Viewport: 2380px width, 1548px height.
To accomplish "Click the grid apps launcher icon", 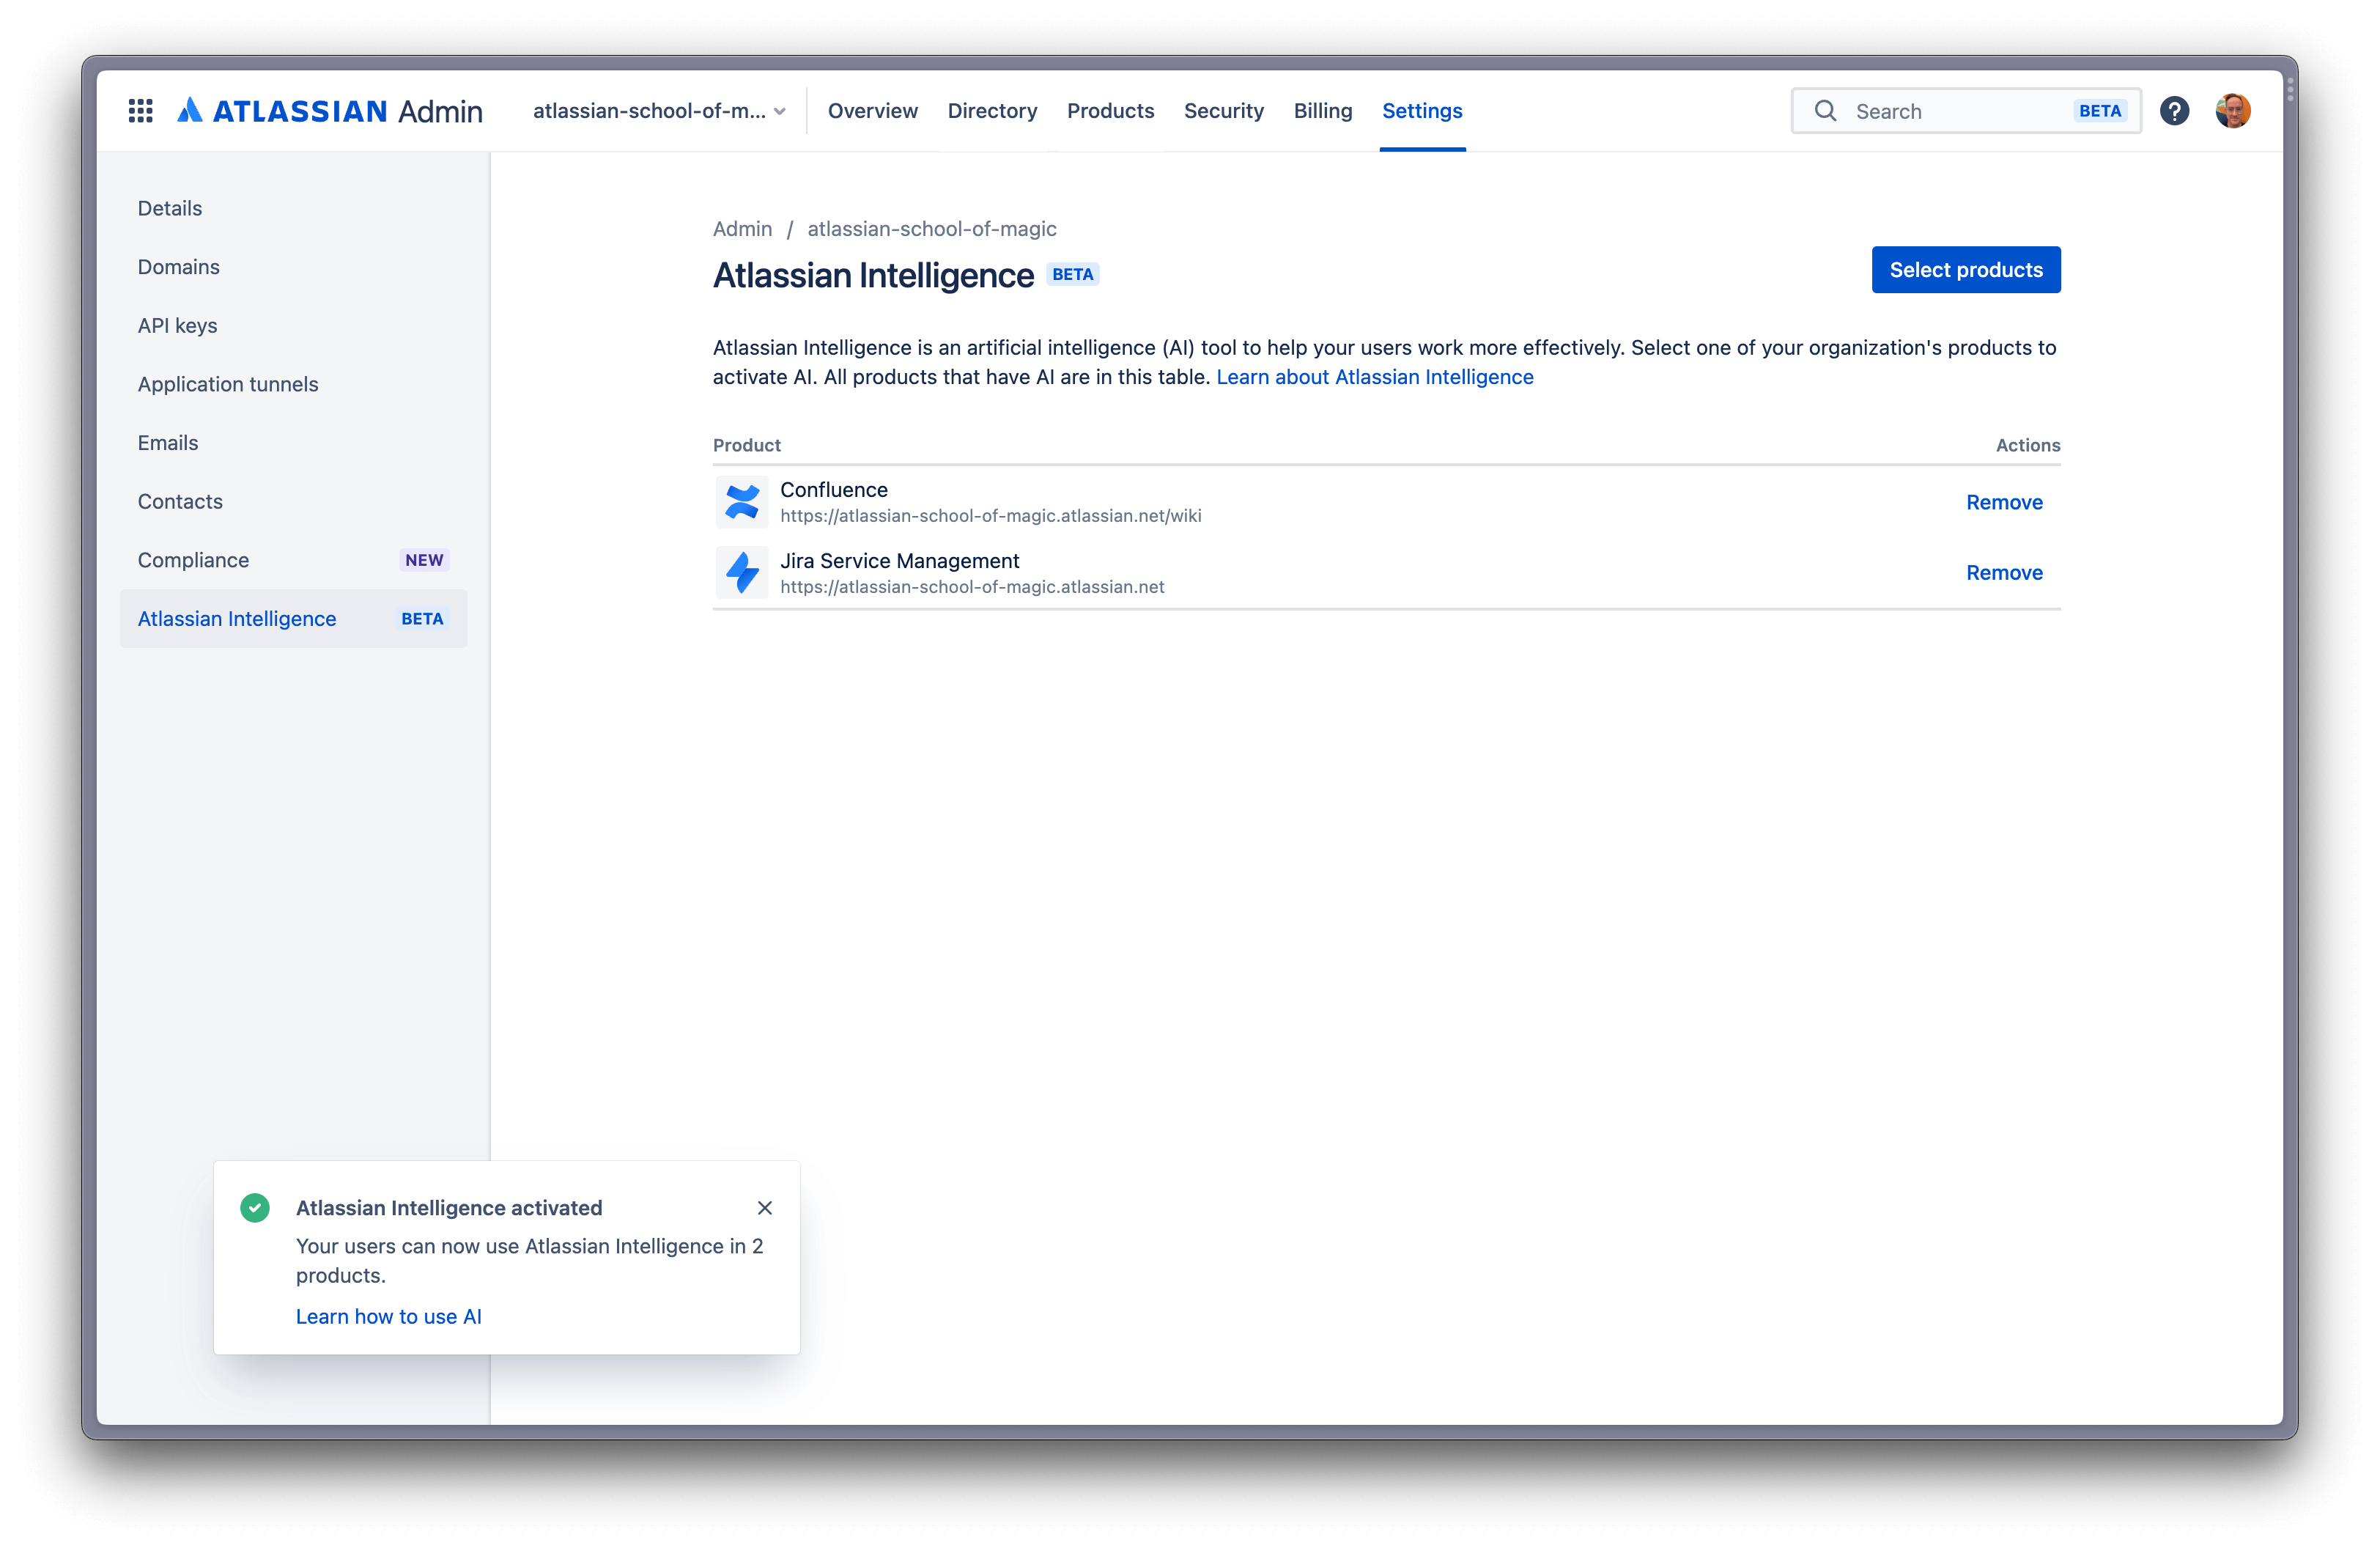I will 138,109.
